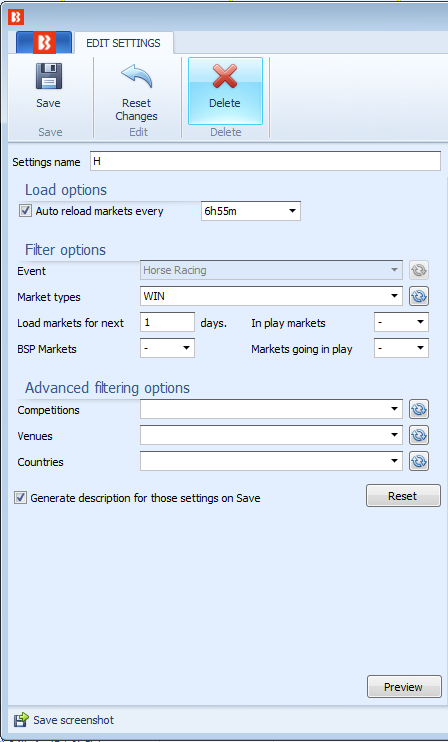Open the 6h55m reload interval dropdown
448x742 pixels.
coord(251,211)
